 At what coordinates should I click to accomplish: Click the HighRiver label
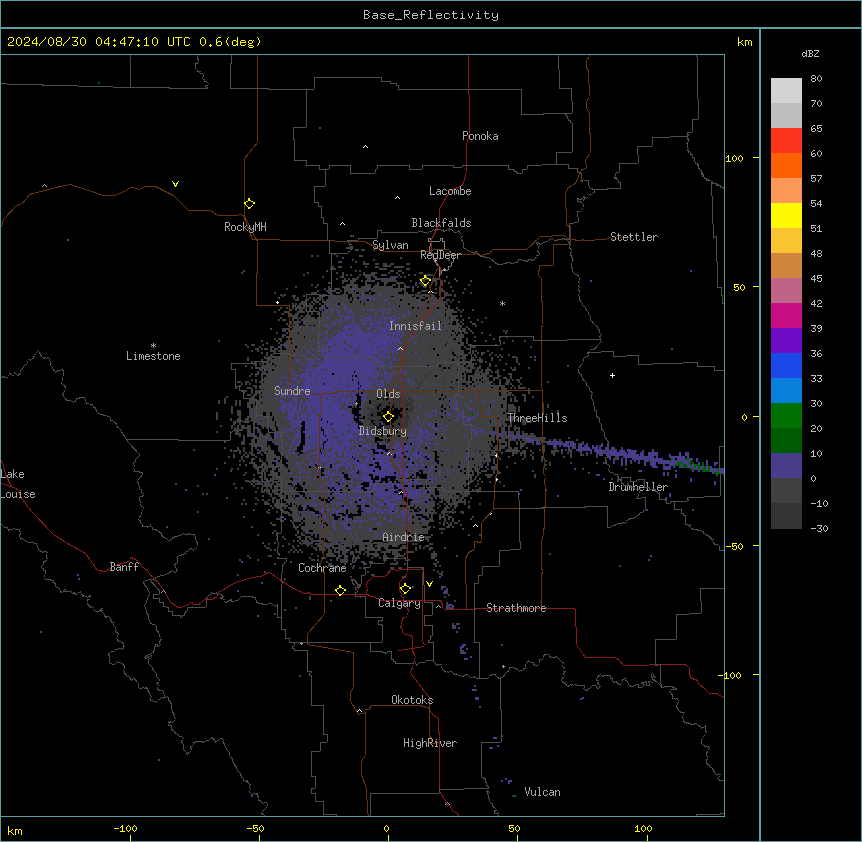430,743
